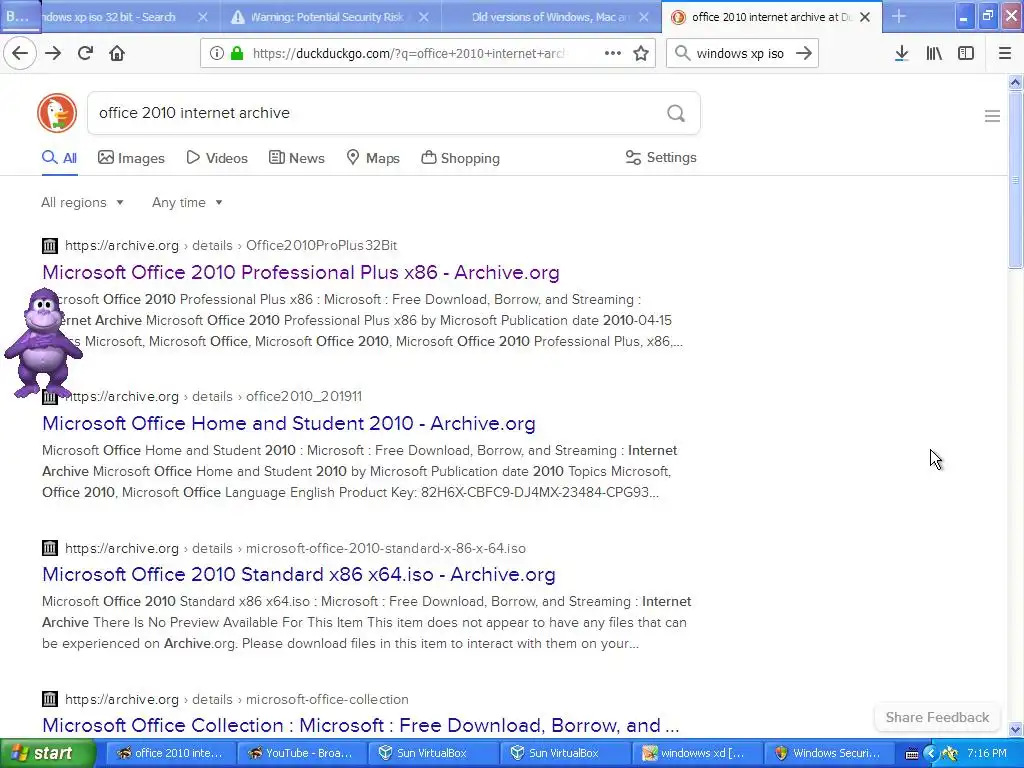
Task: Open DuckDuckGo Settings dropdown
Action: [x=661, y=157]
